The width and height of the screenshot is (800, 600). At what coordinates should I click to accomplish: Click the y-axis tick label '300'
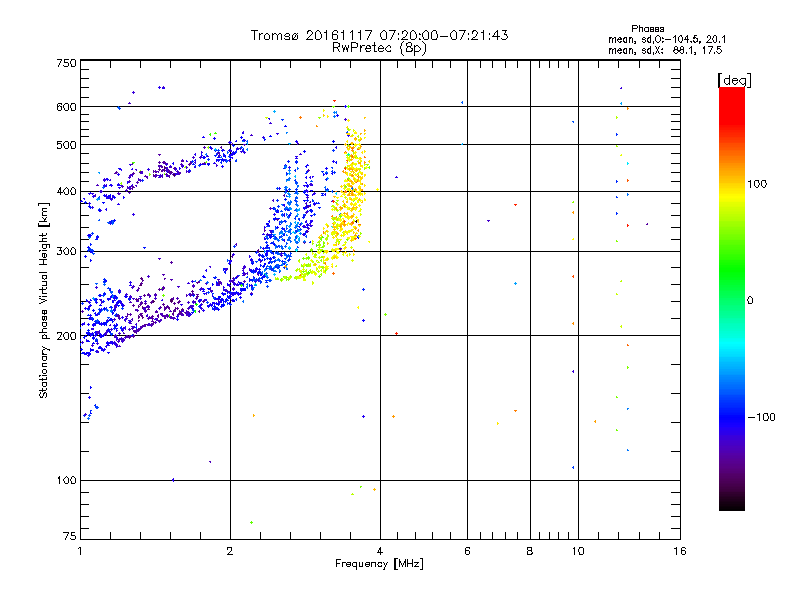66,252
